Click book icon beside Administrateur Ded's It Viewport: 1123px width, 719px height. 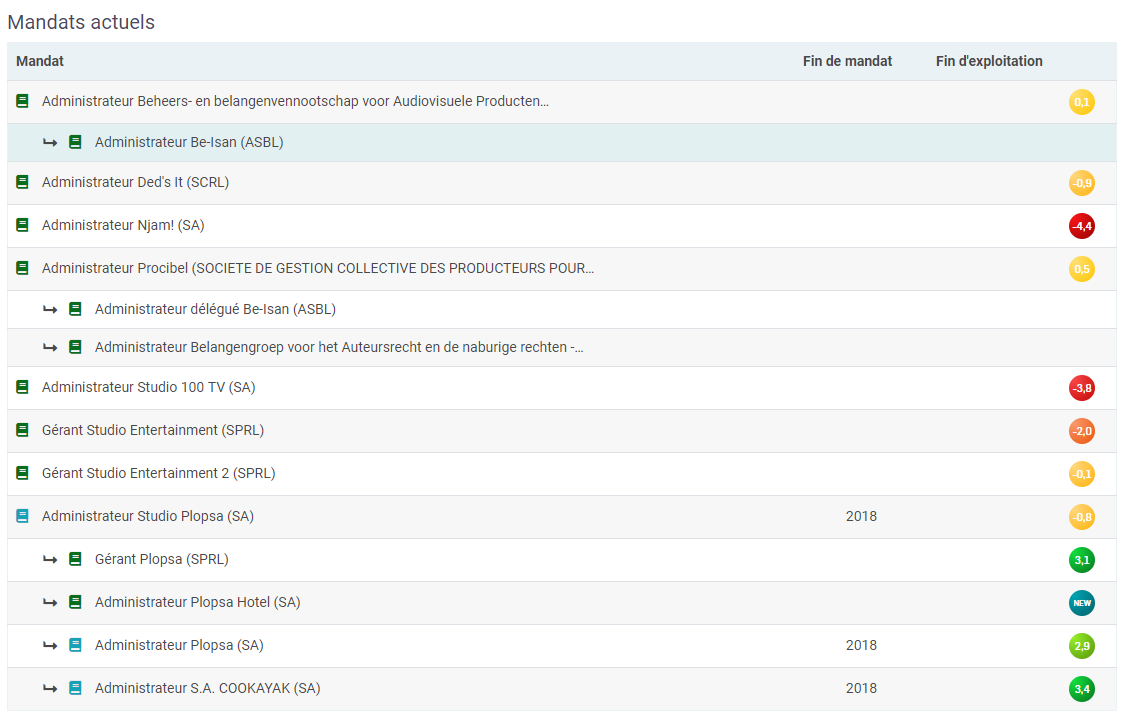pyautogui.click(x=23, y=183)
